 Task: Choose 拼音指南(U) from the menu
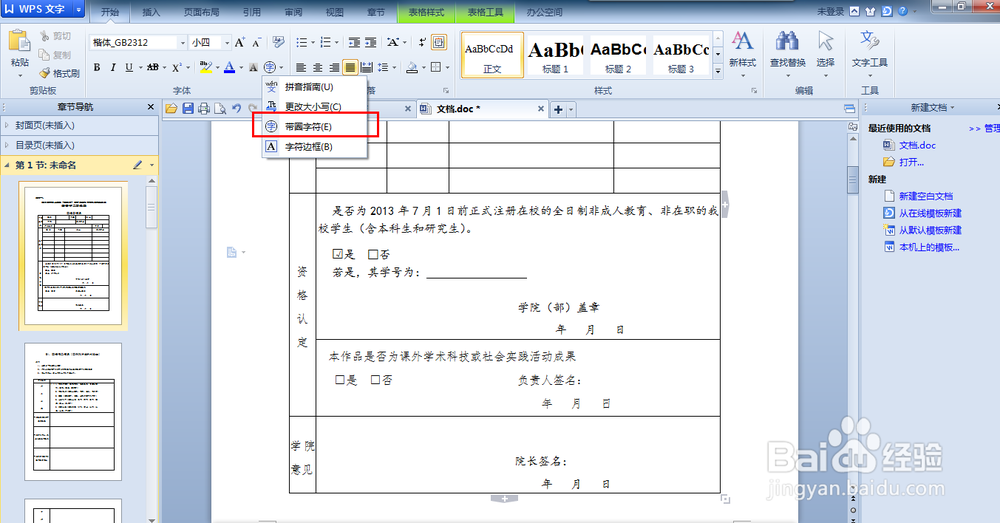315,87
